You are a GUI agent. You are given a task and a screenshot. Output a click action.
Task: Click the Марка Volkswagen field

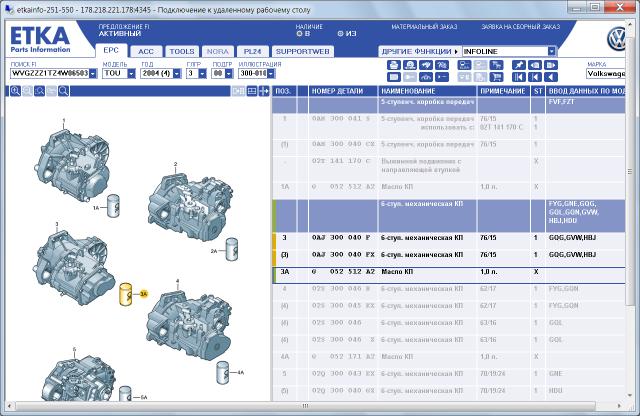[606, 73]
